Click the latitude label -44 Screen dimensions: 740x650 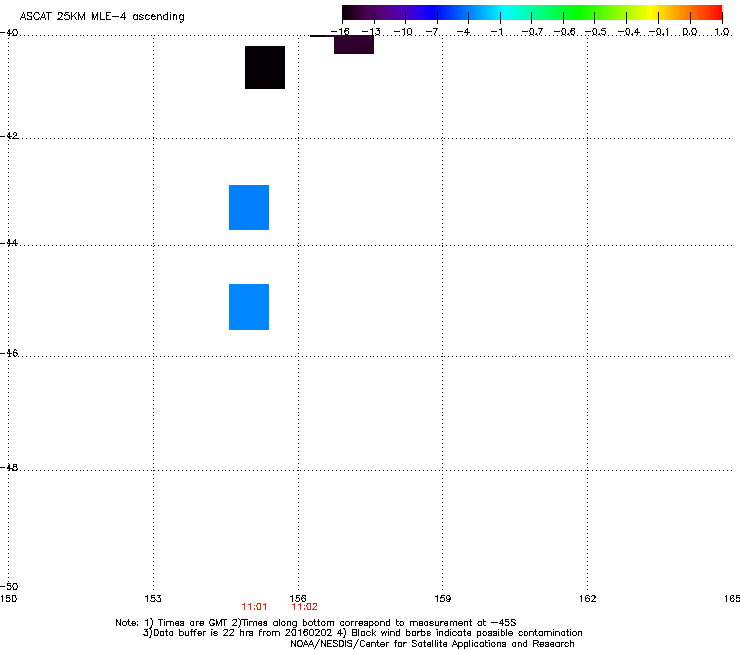click(x=9, y=243)
